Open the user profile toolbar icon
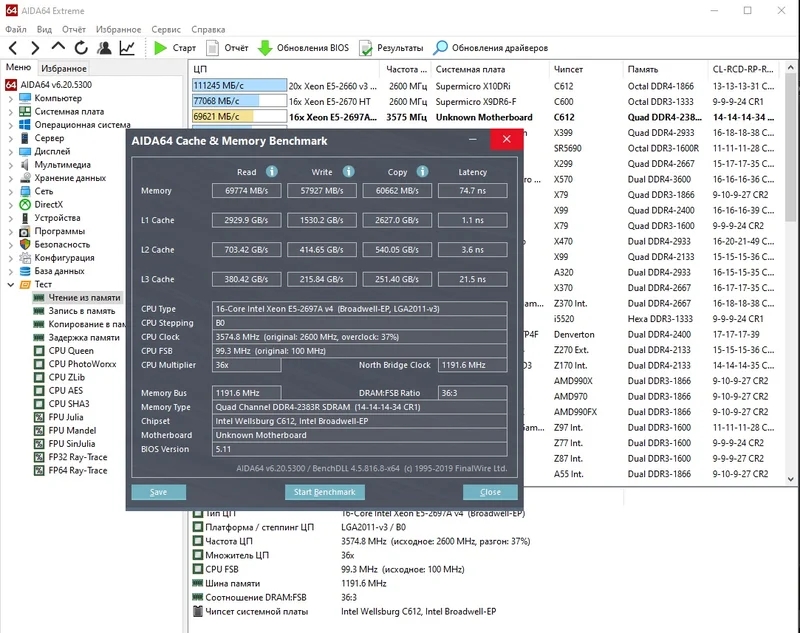 (x=104, y=48)
